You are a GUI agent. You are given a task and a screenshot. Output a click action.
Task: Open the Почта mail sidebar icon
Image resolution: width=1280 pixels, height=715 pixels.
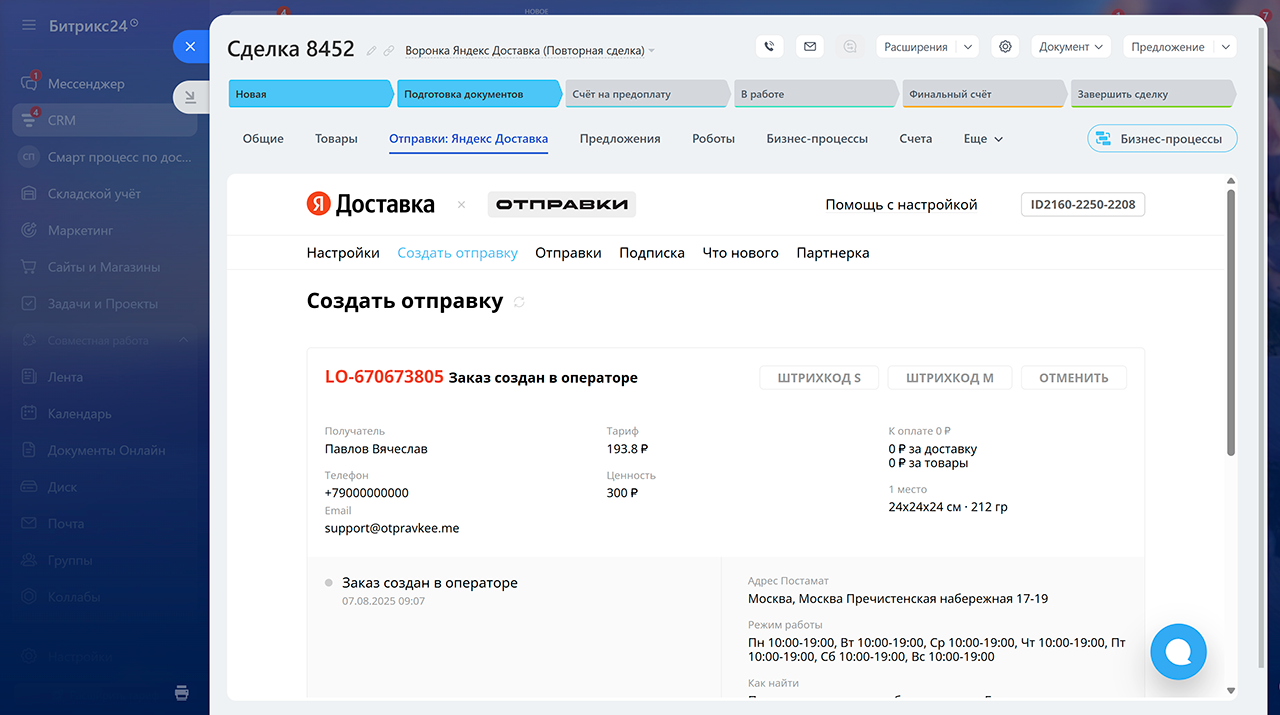29,524
